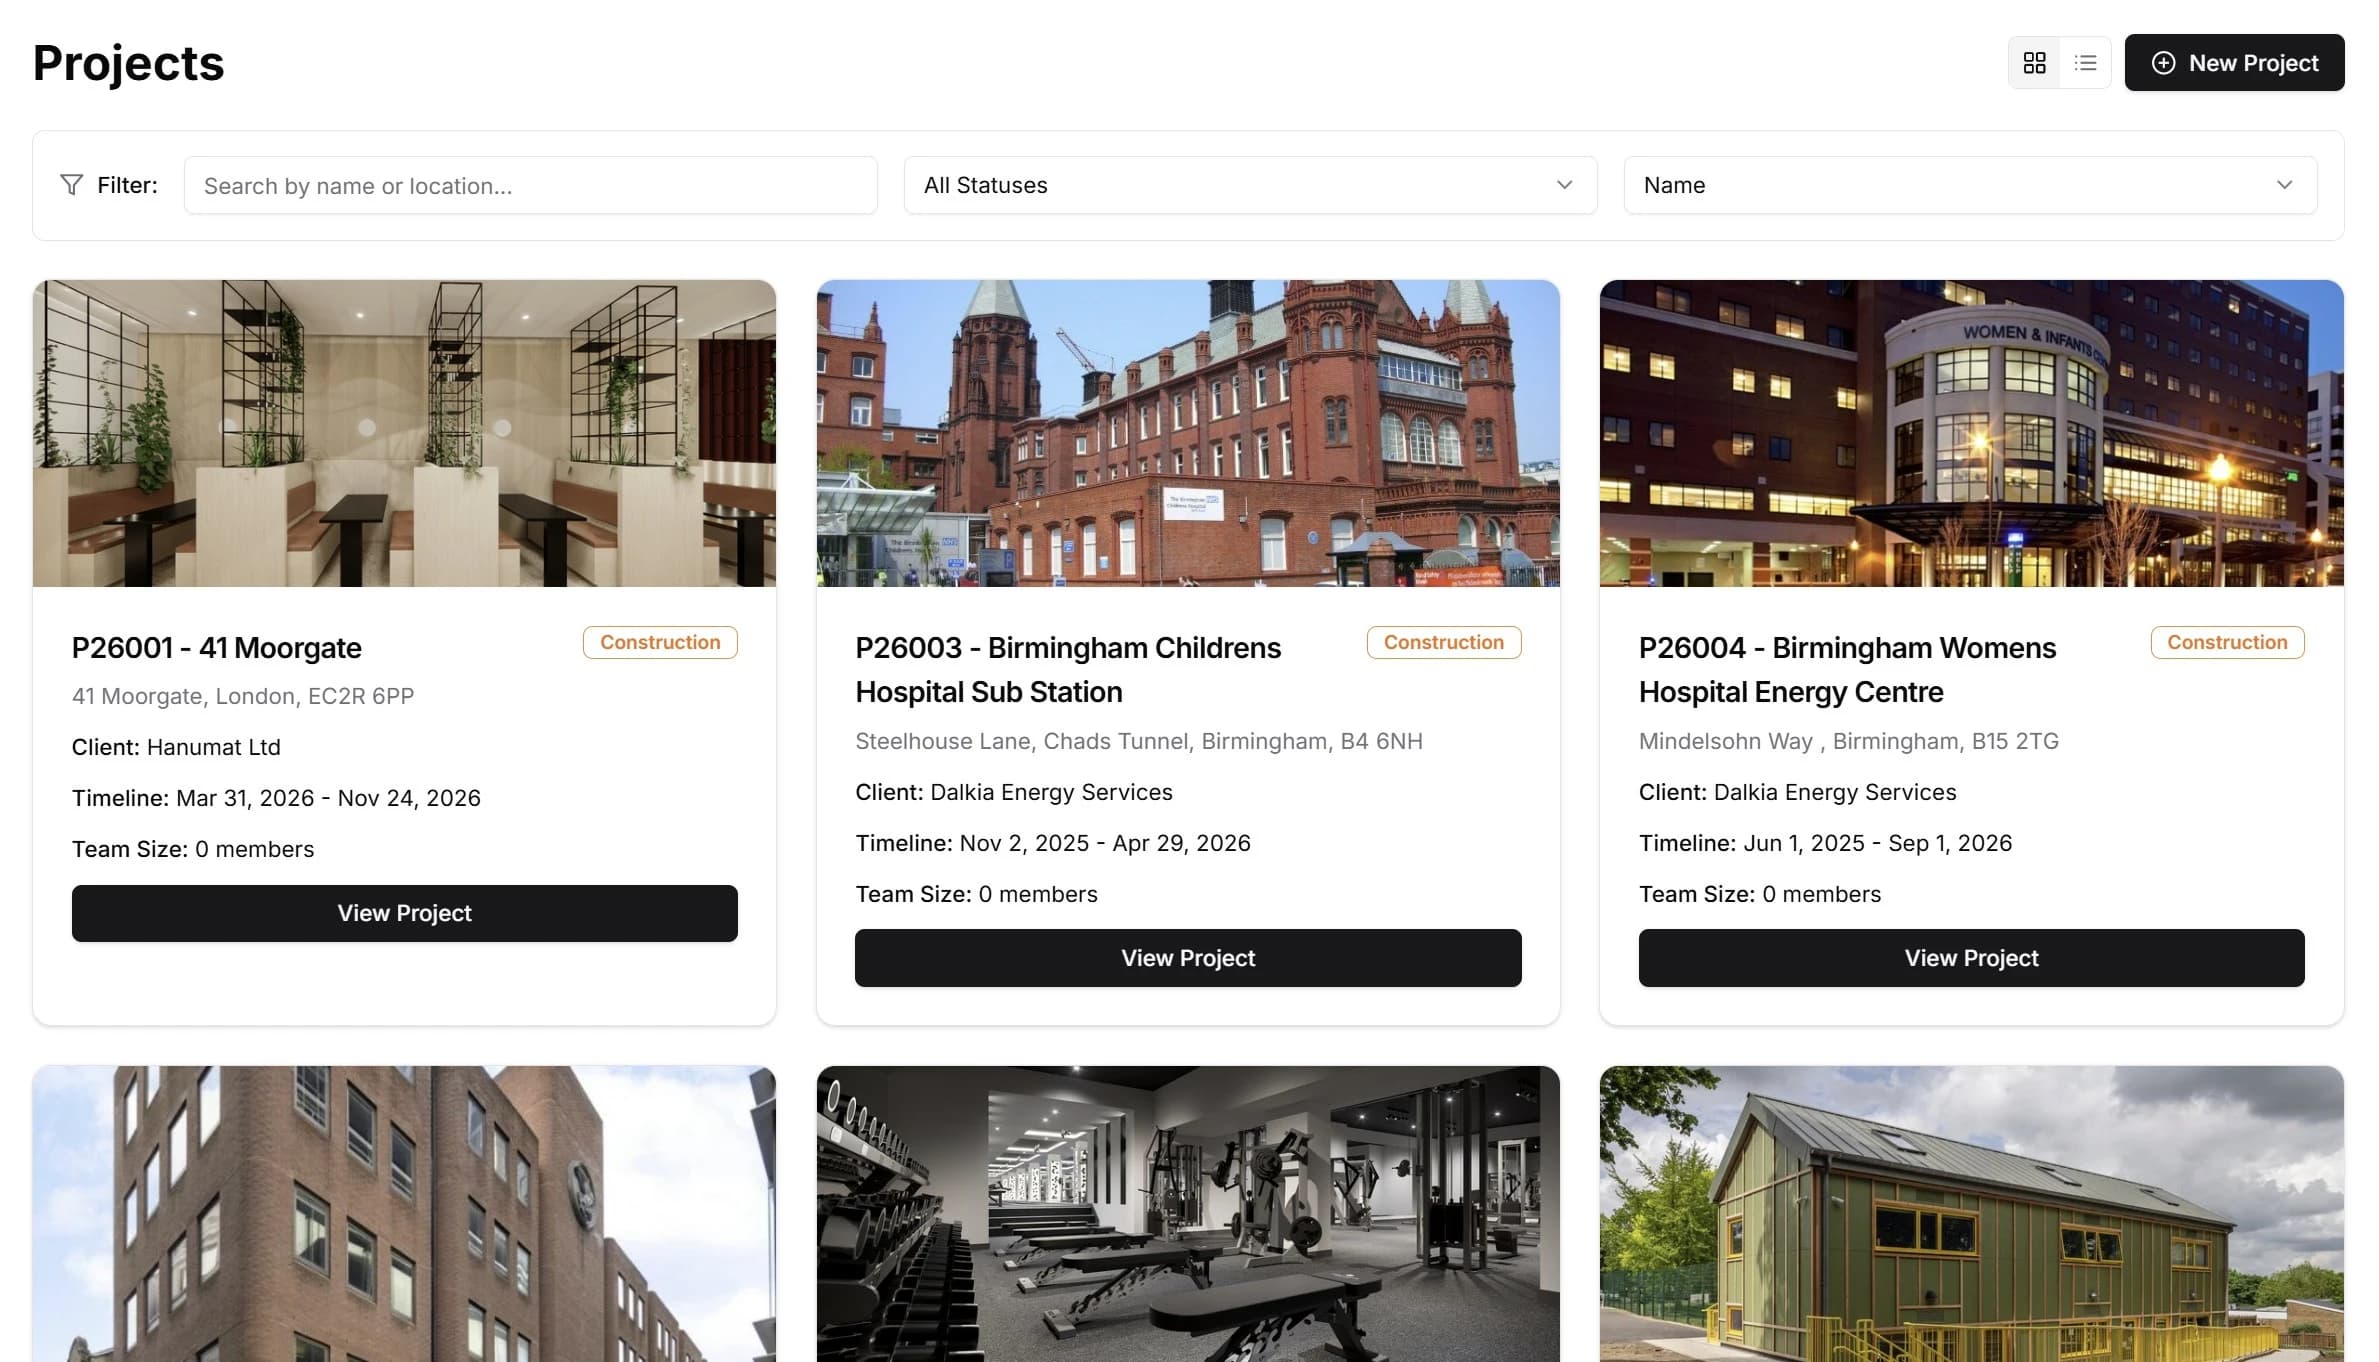Viewport: 2379px width, 1362px height.
Task: Select the Construction badge on P26001
Action: pyautogui.click(x=660, y=641)
